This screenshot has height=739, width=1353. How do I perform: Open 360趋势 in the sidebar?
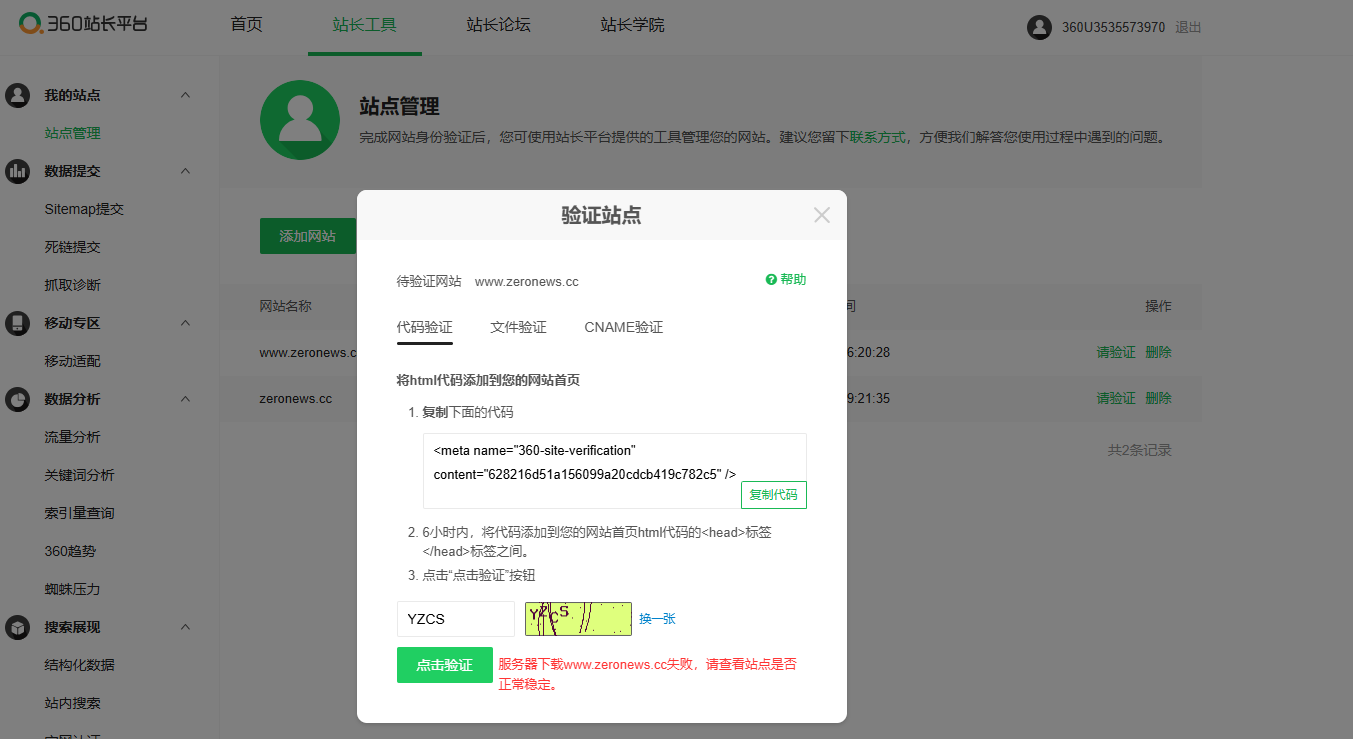click(x=70, y=551)
